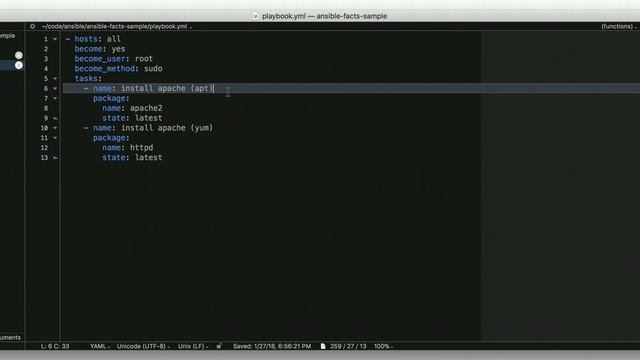
Task: Click the 'become: yes' line
Action: coord(100,49)
